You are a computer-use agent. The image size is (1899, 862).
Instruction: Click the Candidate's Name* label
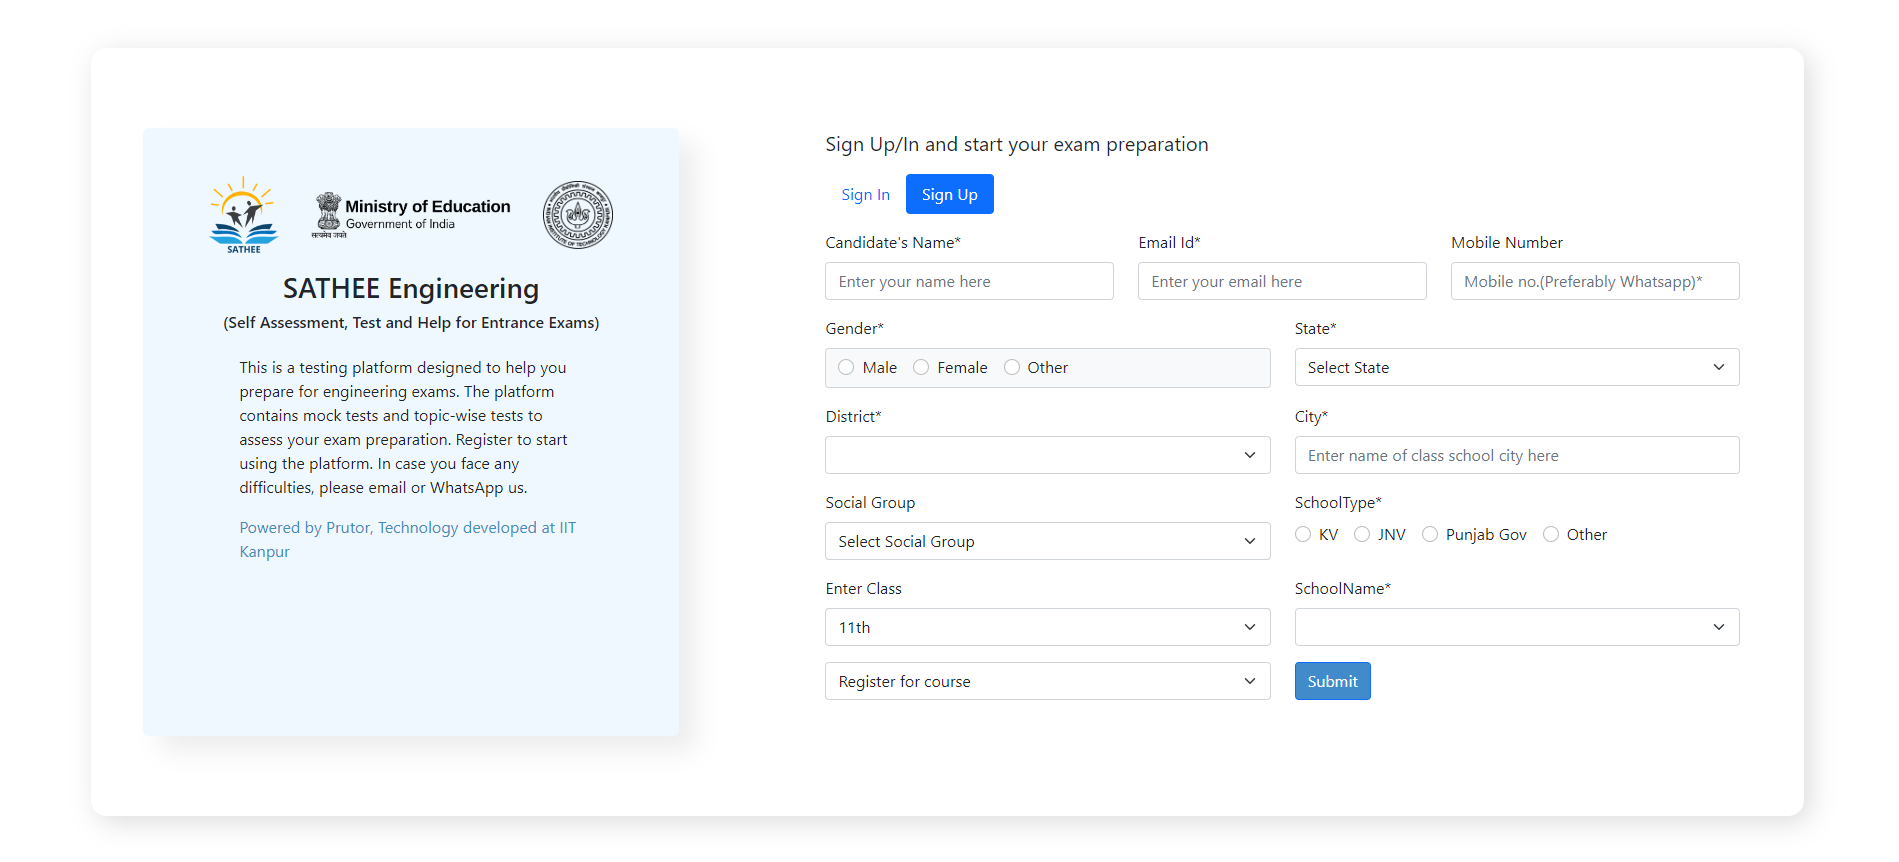point(893,242)
